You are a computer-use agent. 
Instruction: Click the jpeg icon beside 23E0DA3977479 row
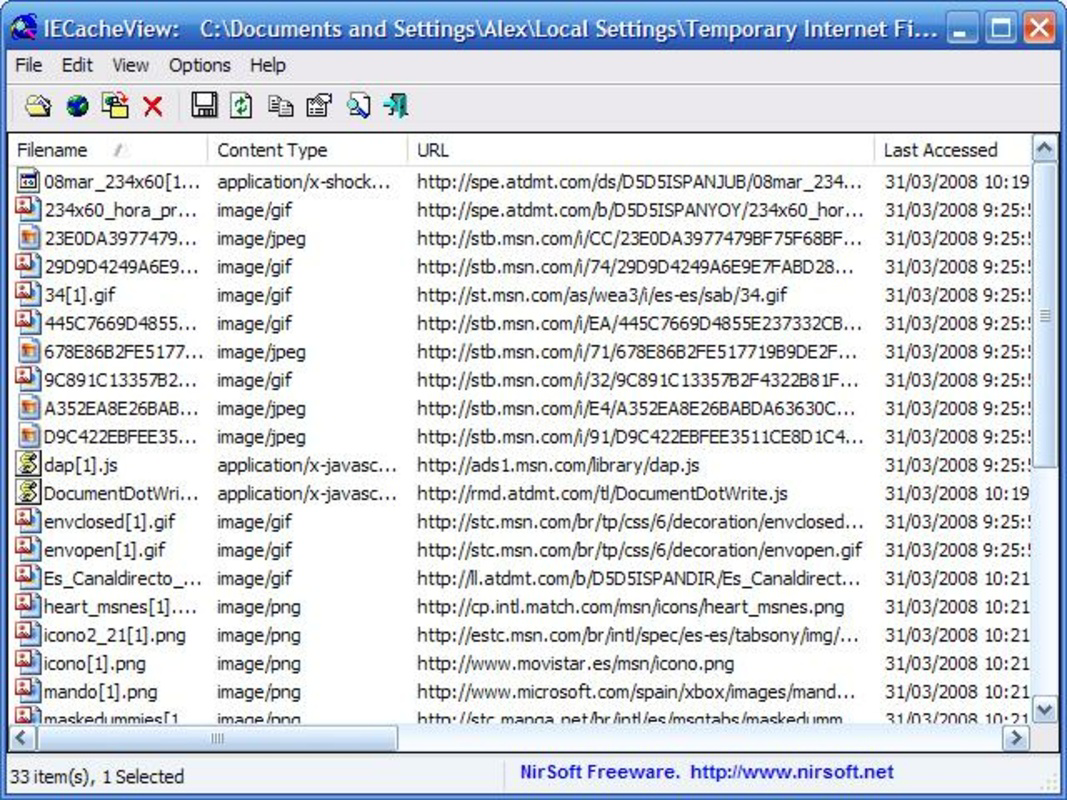click(x=27, y=237)
